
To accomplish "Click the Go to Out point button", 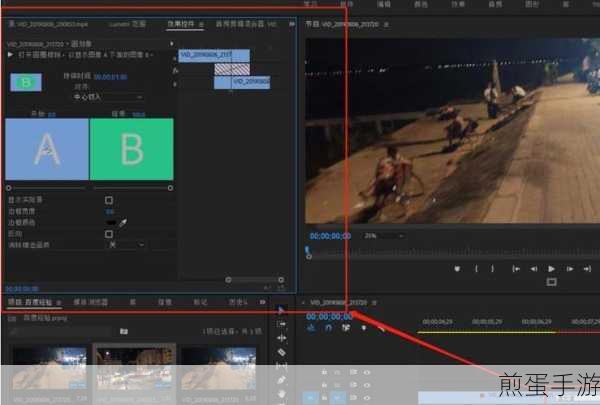I will tap(587, 269).
